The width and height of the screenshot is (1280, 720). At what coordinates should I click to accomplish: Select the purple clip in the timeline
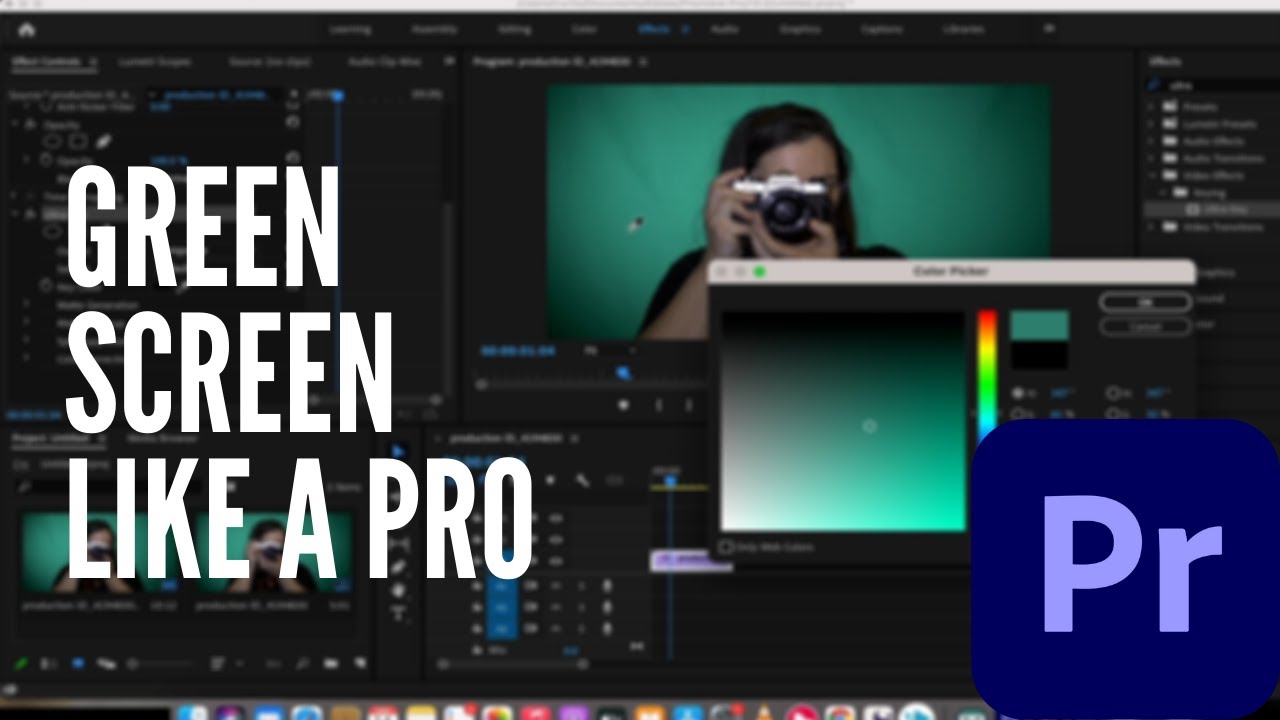[691, 561]
